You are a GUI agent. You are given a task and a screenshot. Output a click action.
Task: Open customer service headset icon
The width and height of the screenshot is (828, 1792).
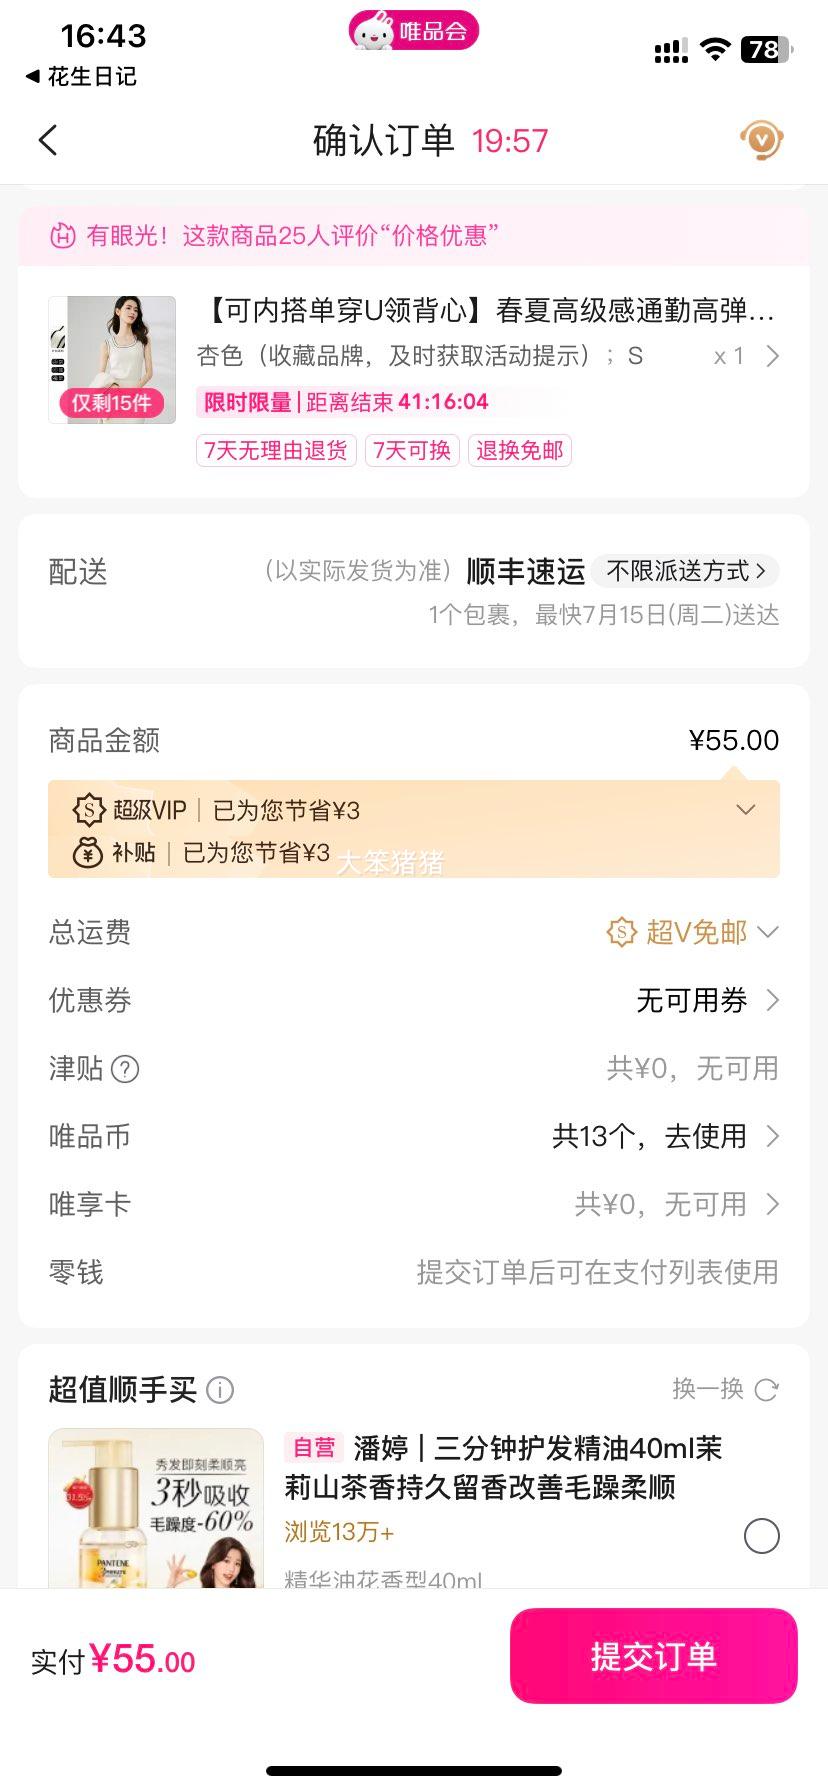tap(761, 140)
